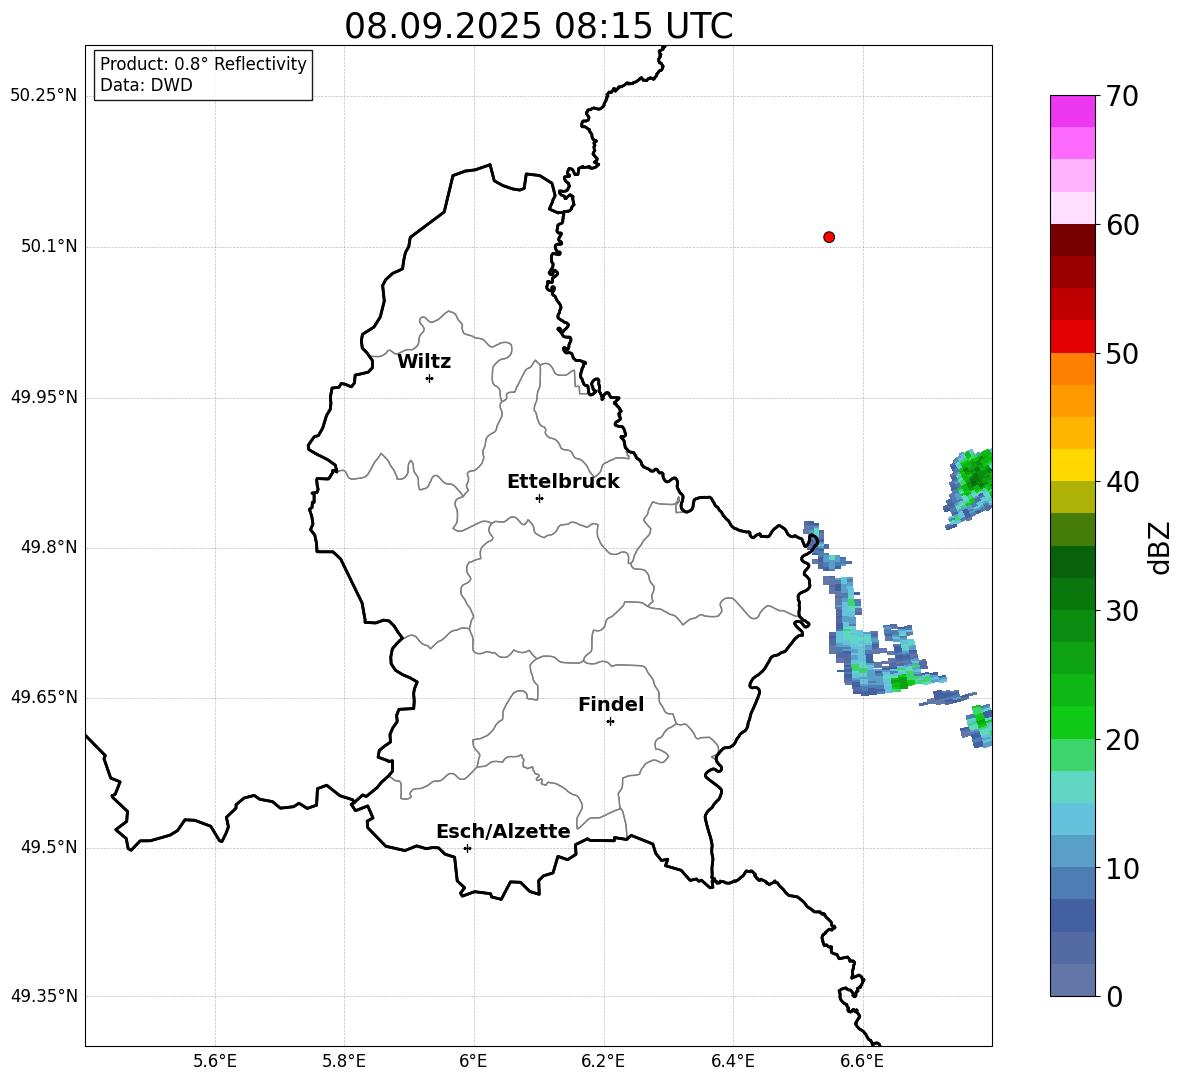Click the magenta top colorbar swatch
Viewport: 1184px width, 1081px height.
(x=1072, y=111)
